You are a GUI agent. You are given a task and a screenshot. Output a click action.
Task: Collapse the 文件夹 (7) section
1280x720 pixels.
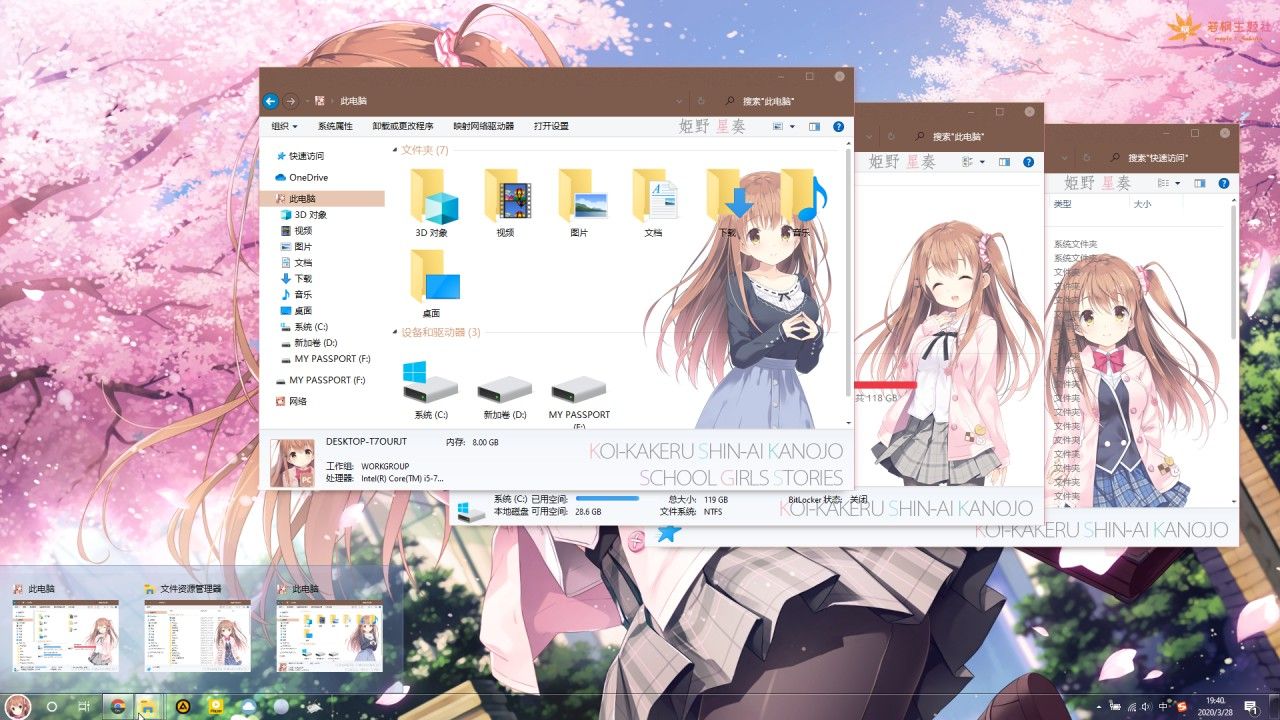(394, 150)
